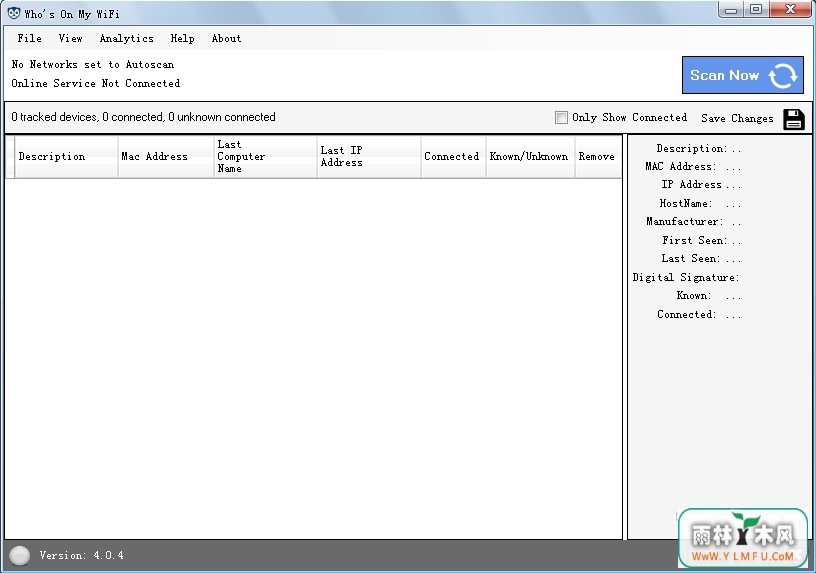Open the Help menu
The height and width of the screenshot is (573, 816).
coord(182,39)
